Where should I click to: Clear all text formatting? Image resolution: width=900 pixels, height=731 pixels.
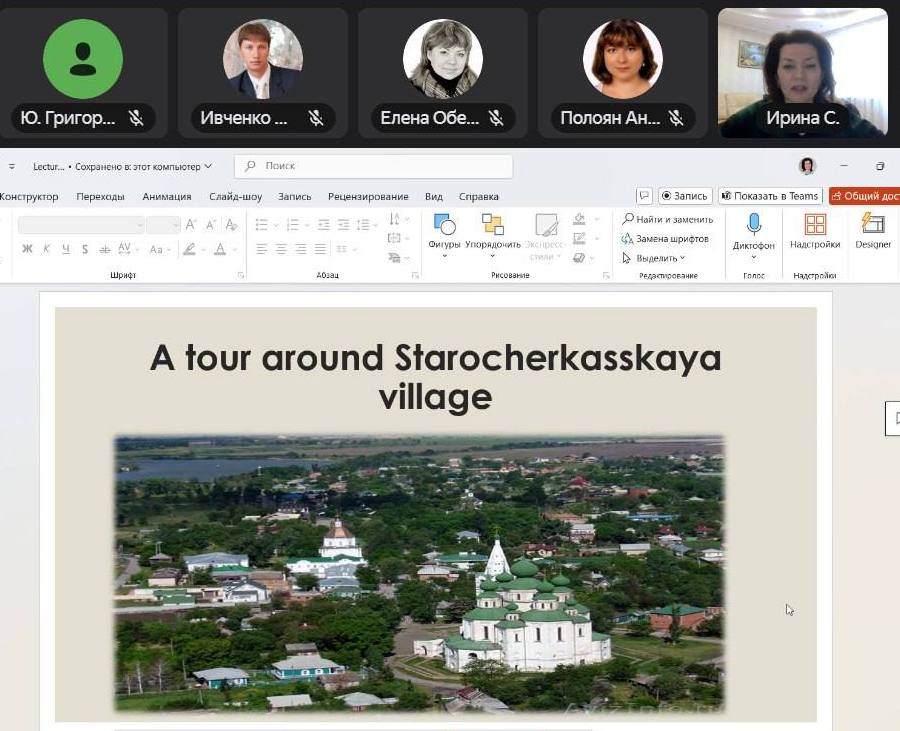(231, 225)
